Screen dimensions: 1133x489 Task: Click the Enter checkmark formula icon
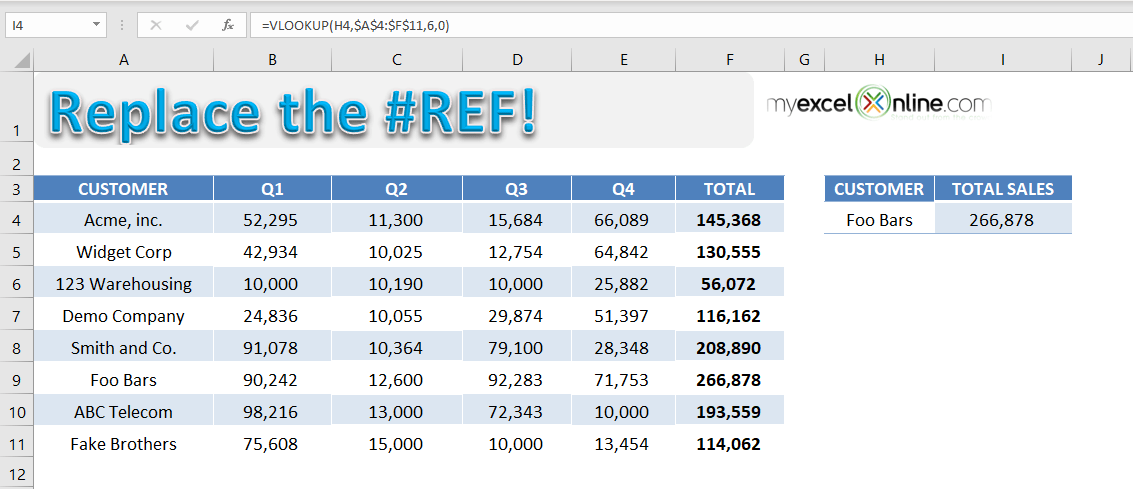[191, 25]
